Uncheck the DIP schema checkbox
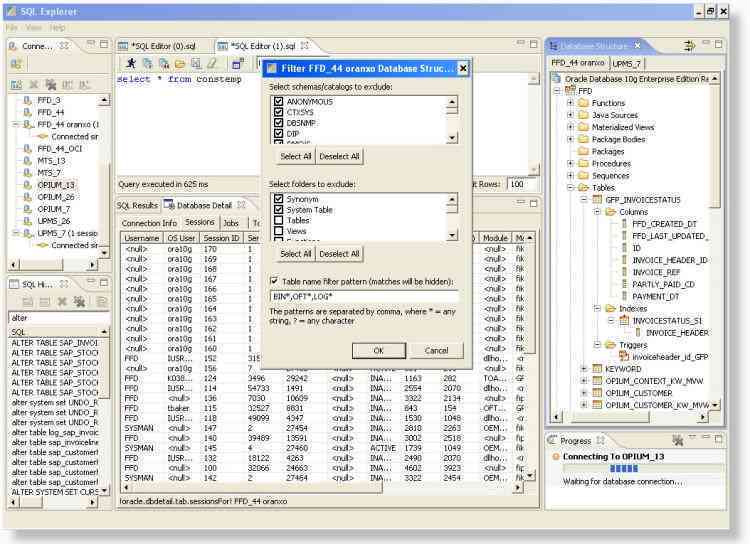Viewport: 750px width, 544px height. coord(278,133)
